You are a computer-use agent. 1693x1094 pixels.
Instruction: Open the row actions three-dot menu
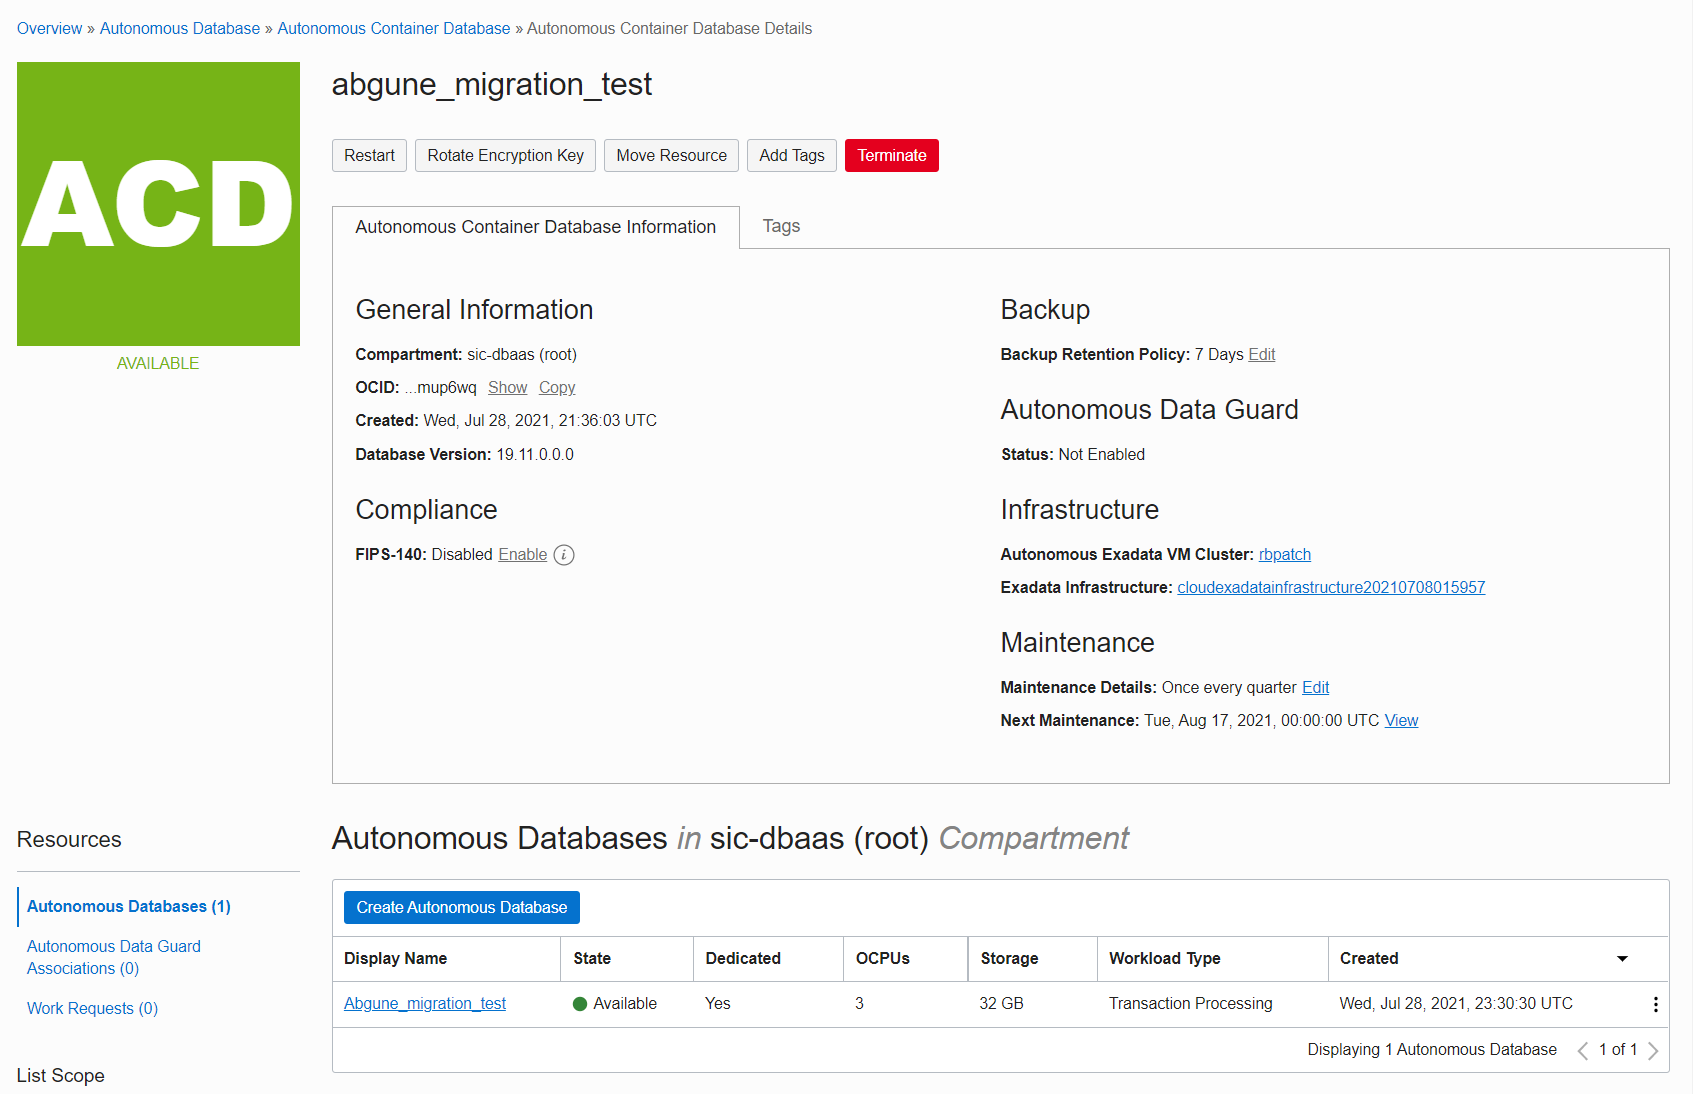pyautogui.click(x=1655, y=1004)
